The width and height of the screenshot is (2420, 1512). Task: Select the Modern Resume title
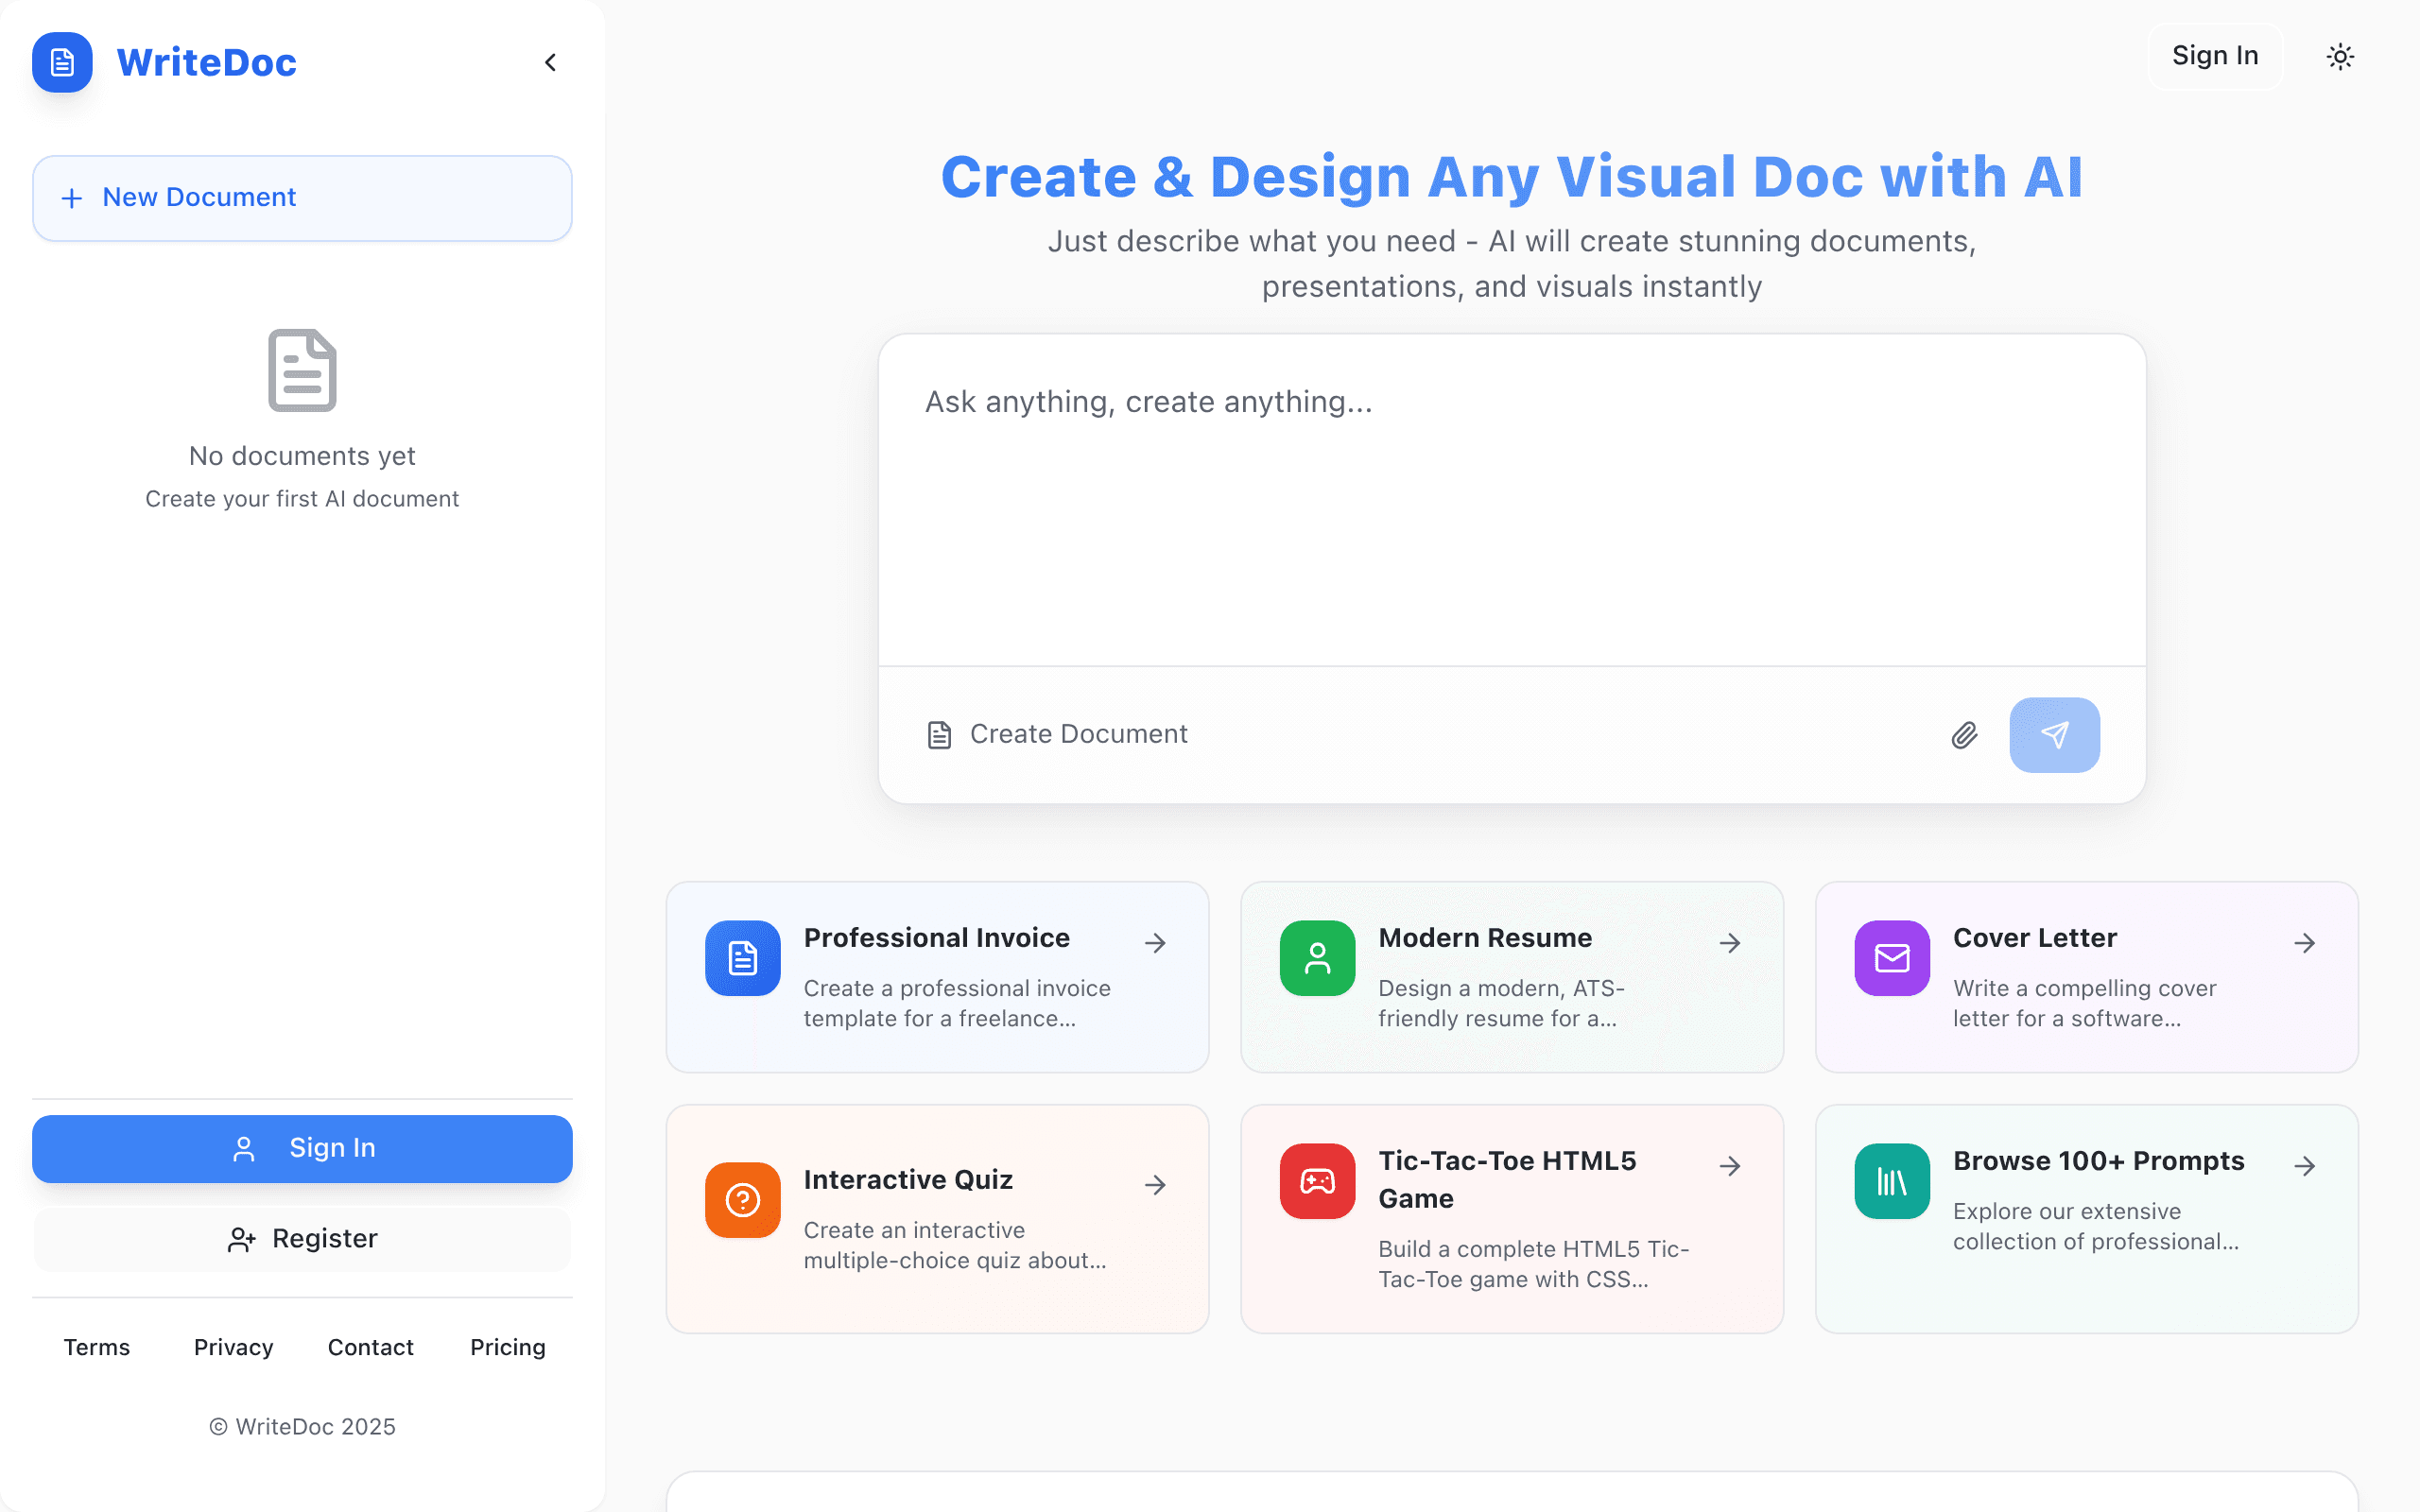[1485, 938]
